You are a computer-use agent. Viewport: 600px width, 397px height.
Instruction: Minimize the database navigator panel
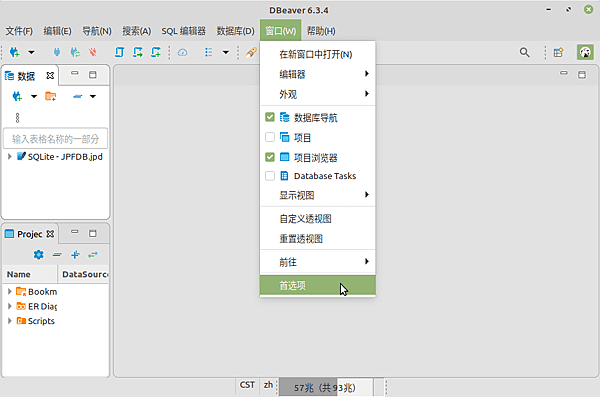coord(75,73)
